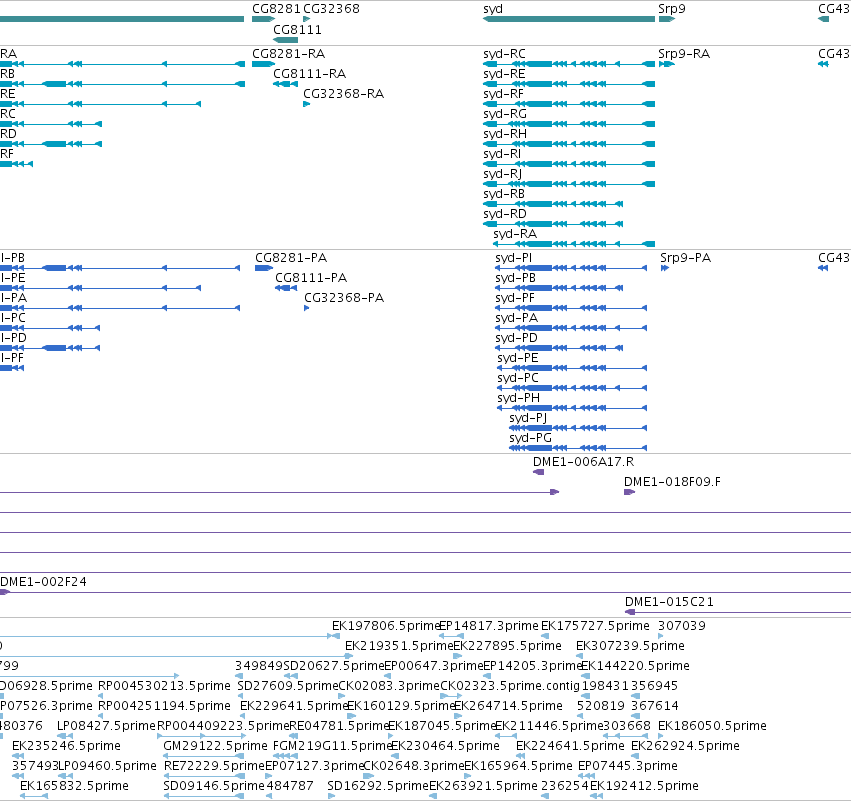Select transcript syd-RF
851x801 pixels.
point(503,94)
